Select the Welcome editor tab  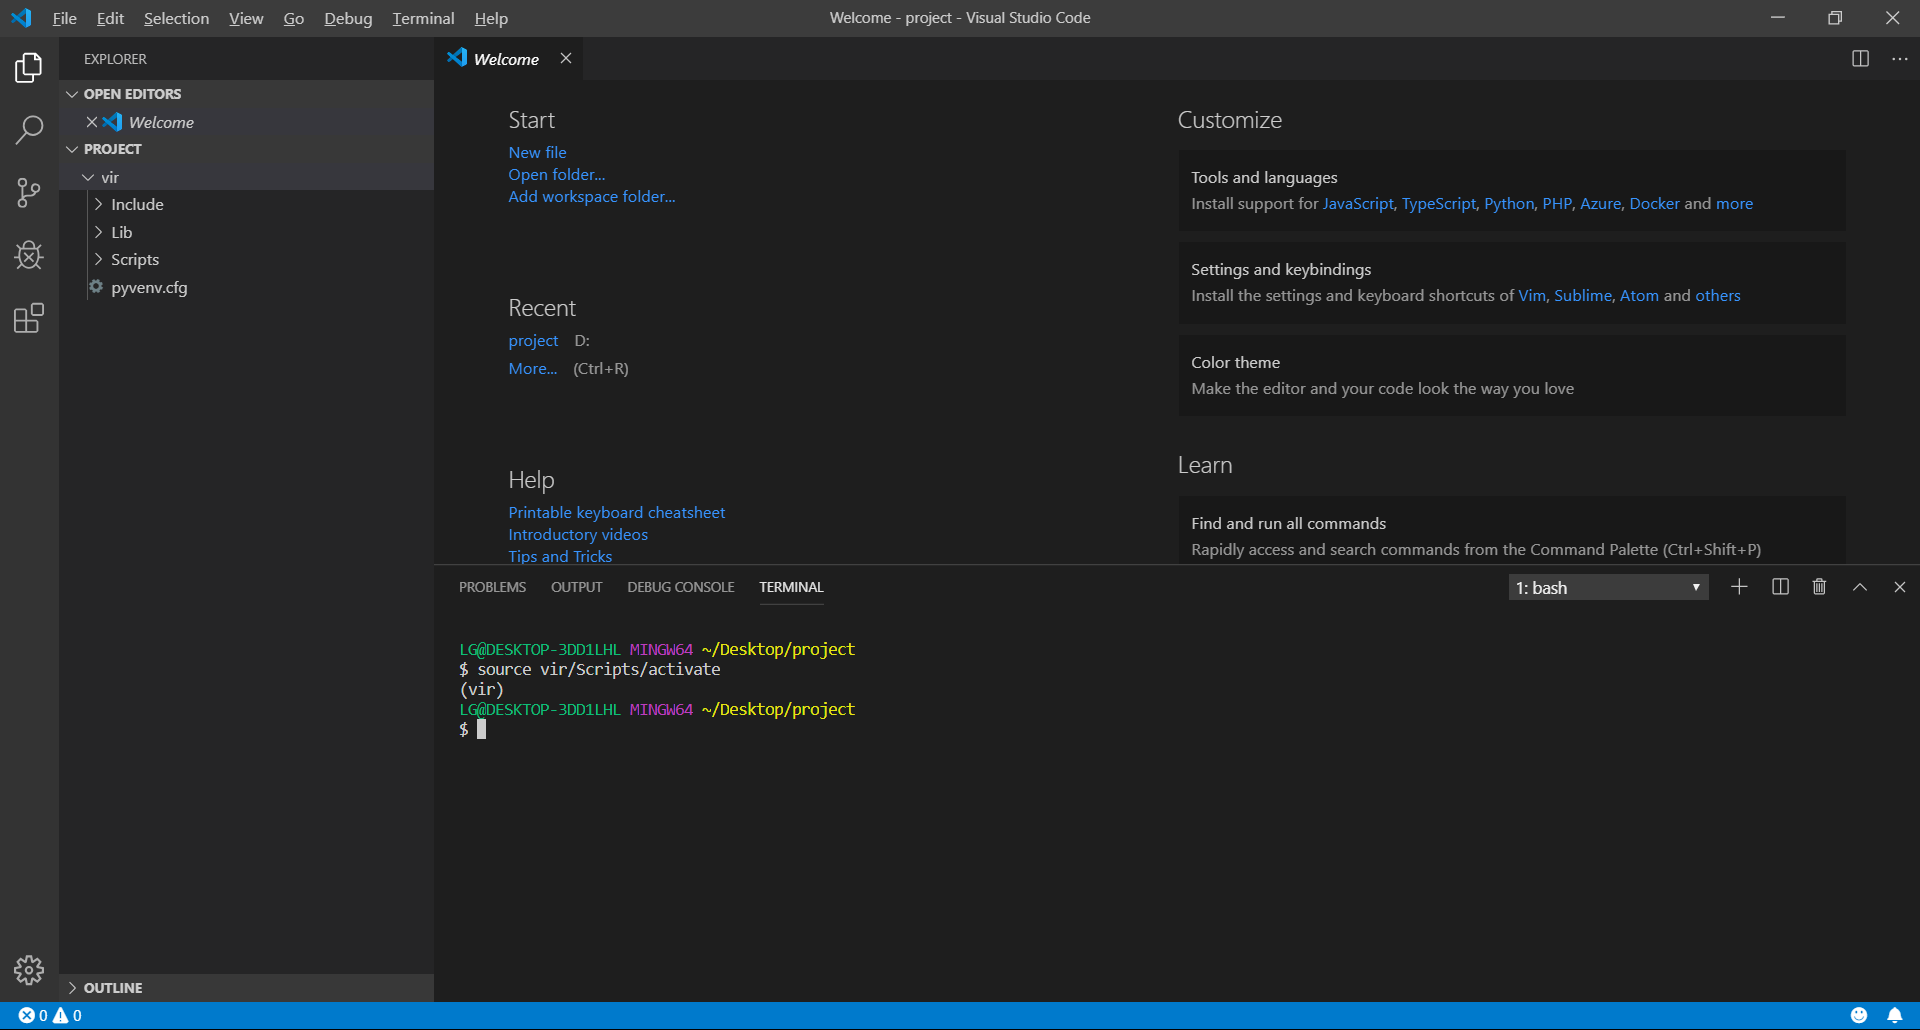pos(508,59)
